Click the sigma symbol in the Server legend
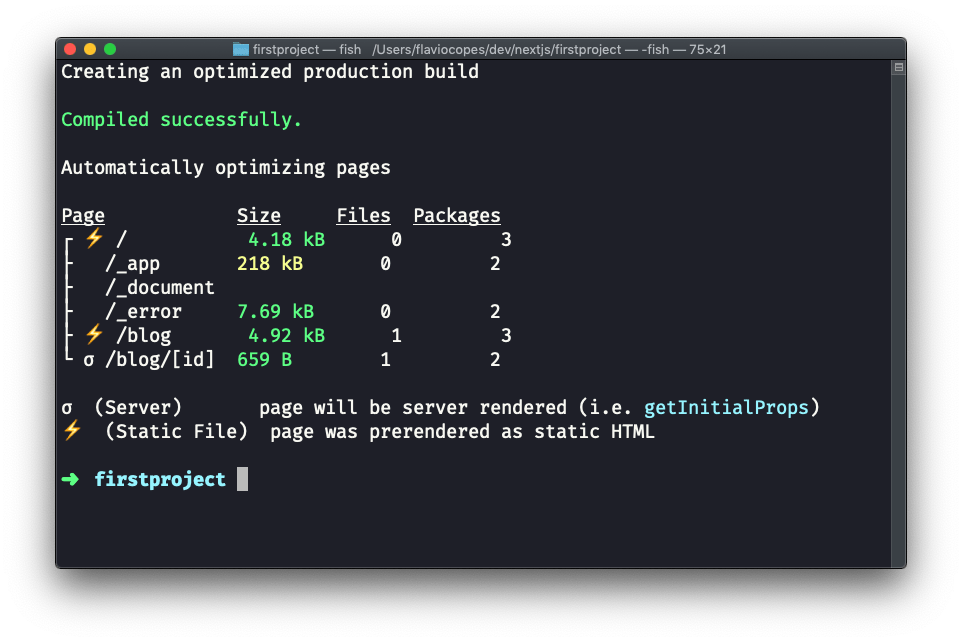The image size is (962, 642). point(67,408)
